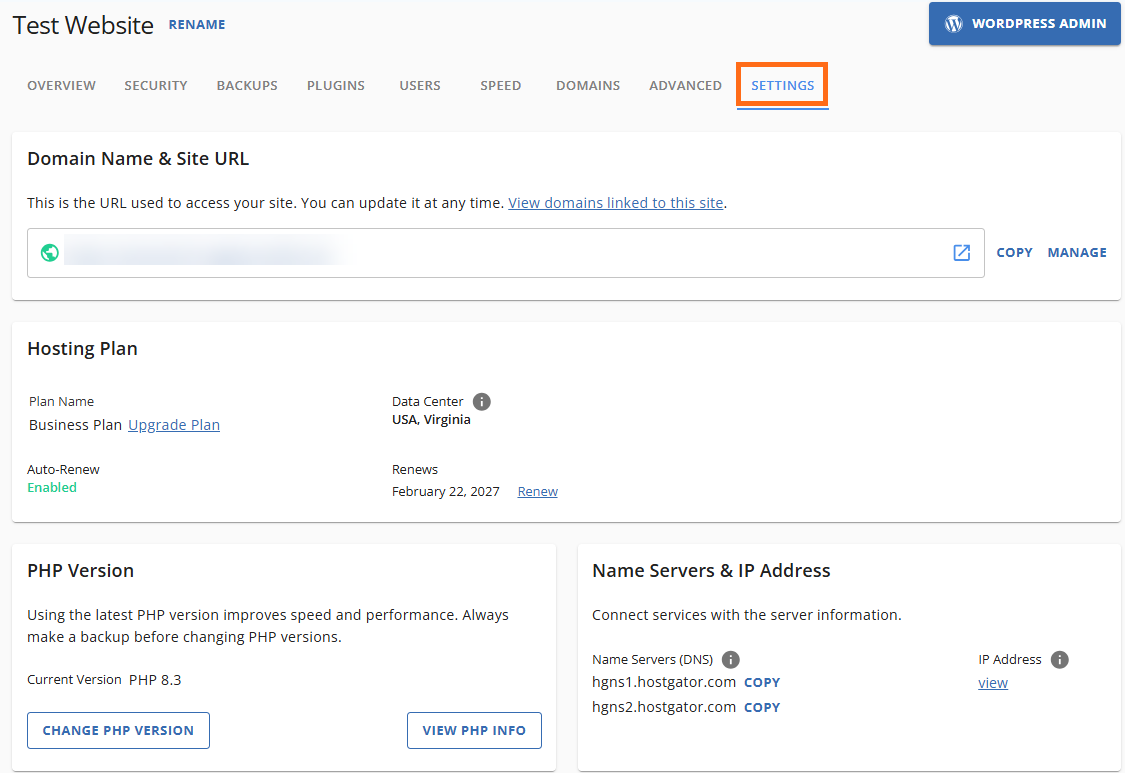1125x773 pixels.
Task: Go to the Advanced tab
Action: click(685, 85)
